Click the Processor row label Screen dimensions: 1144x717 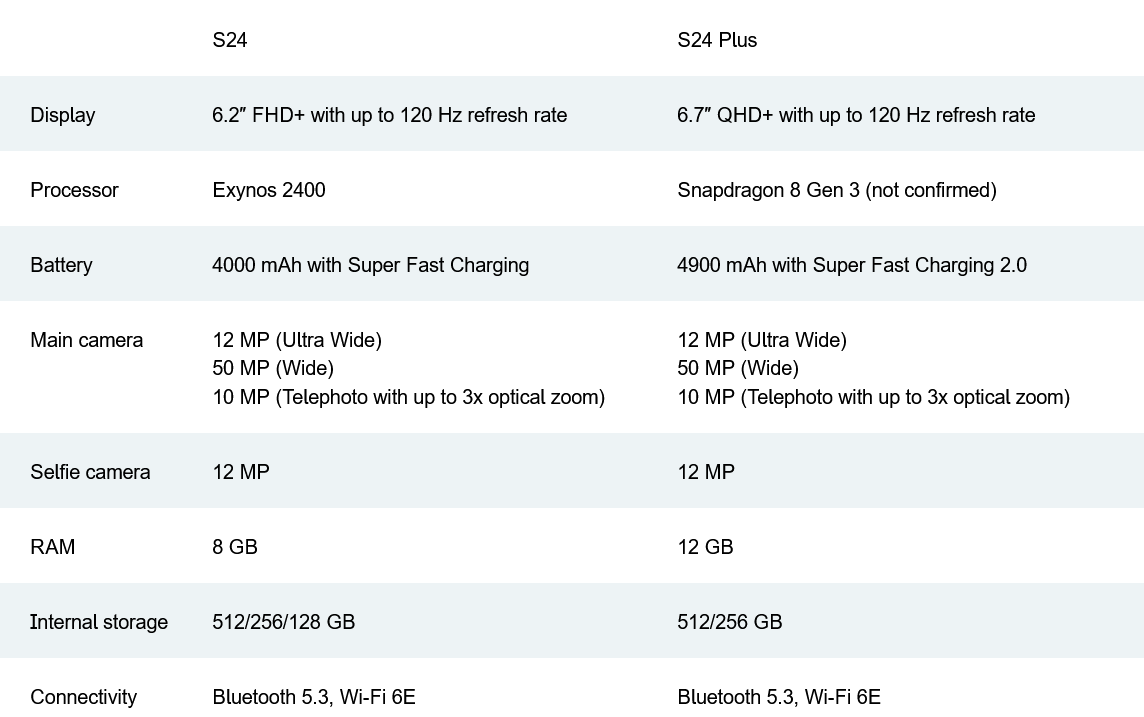click(x=74, y=190)
